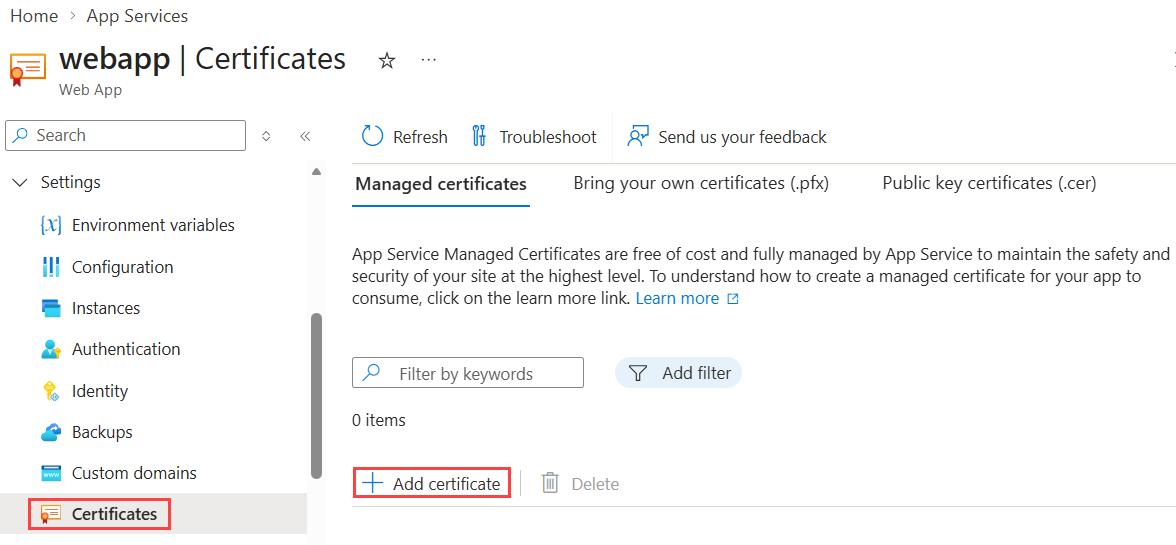This screenshot has width=1176, height=545.
Task: Click the Troubleshoot wrench icon
Action: (479, 136)
